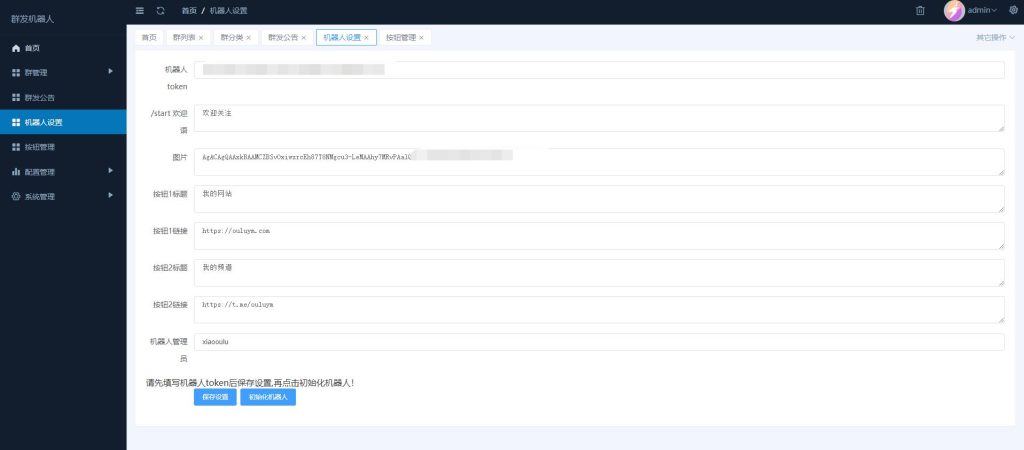Click the 保存设置 button
Viewport: 1024px width, 450px height.
coord(215,397)
